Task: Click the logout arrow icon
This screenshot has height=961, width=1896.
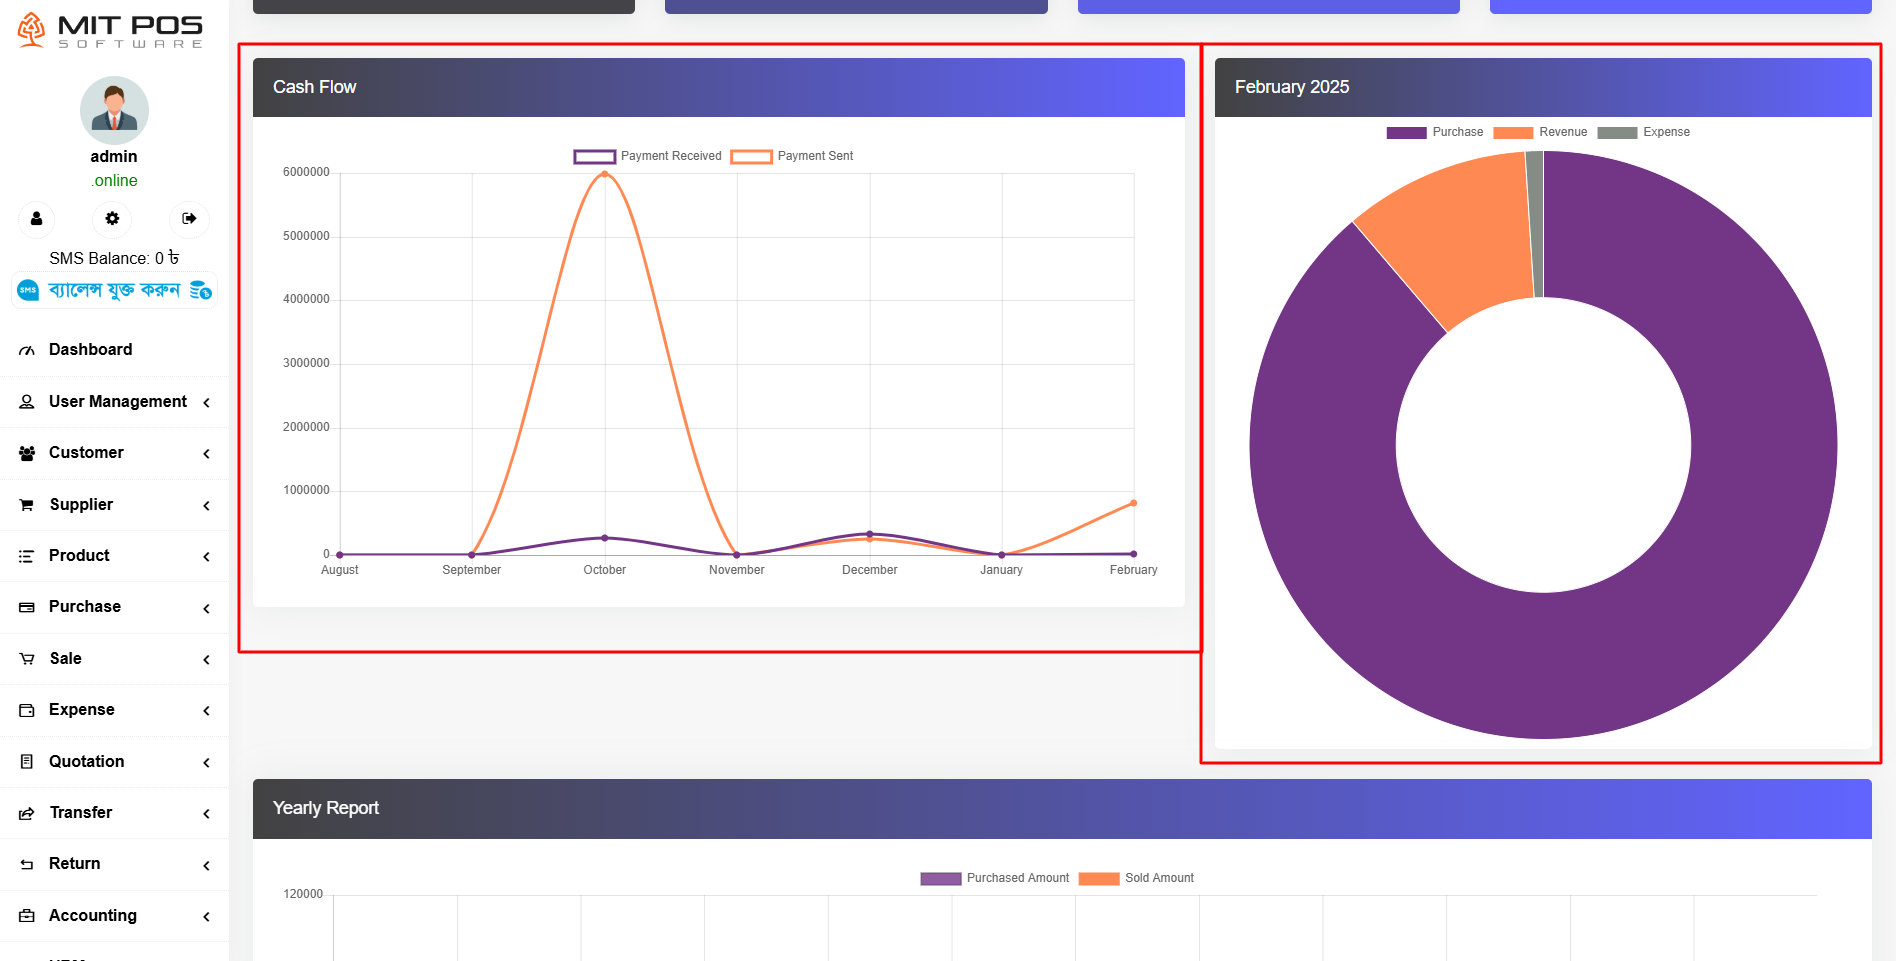Action: tap(189, 219)
